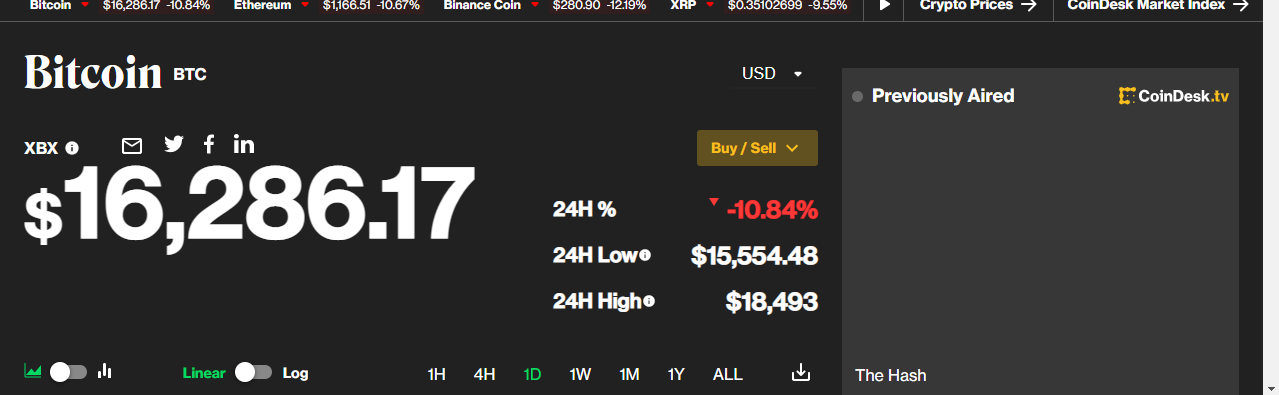Share on LinkedIn icon

pyautogui.click(x=244, y=144)
